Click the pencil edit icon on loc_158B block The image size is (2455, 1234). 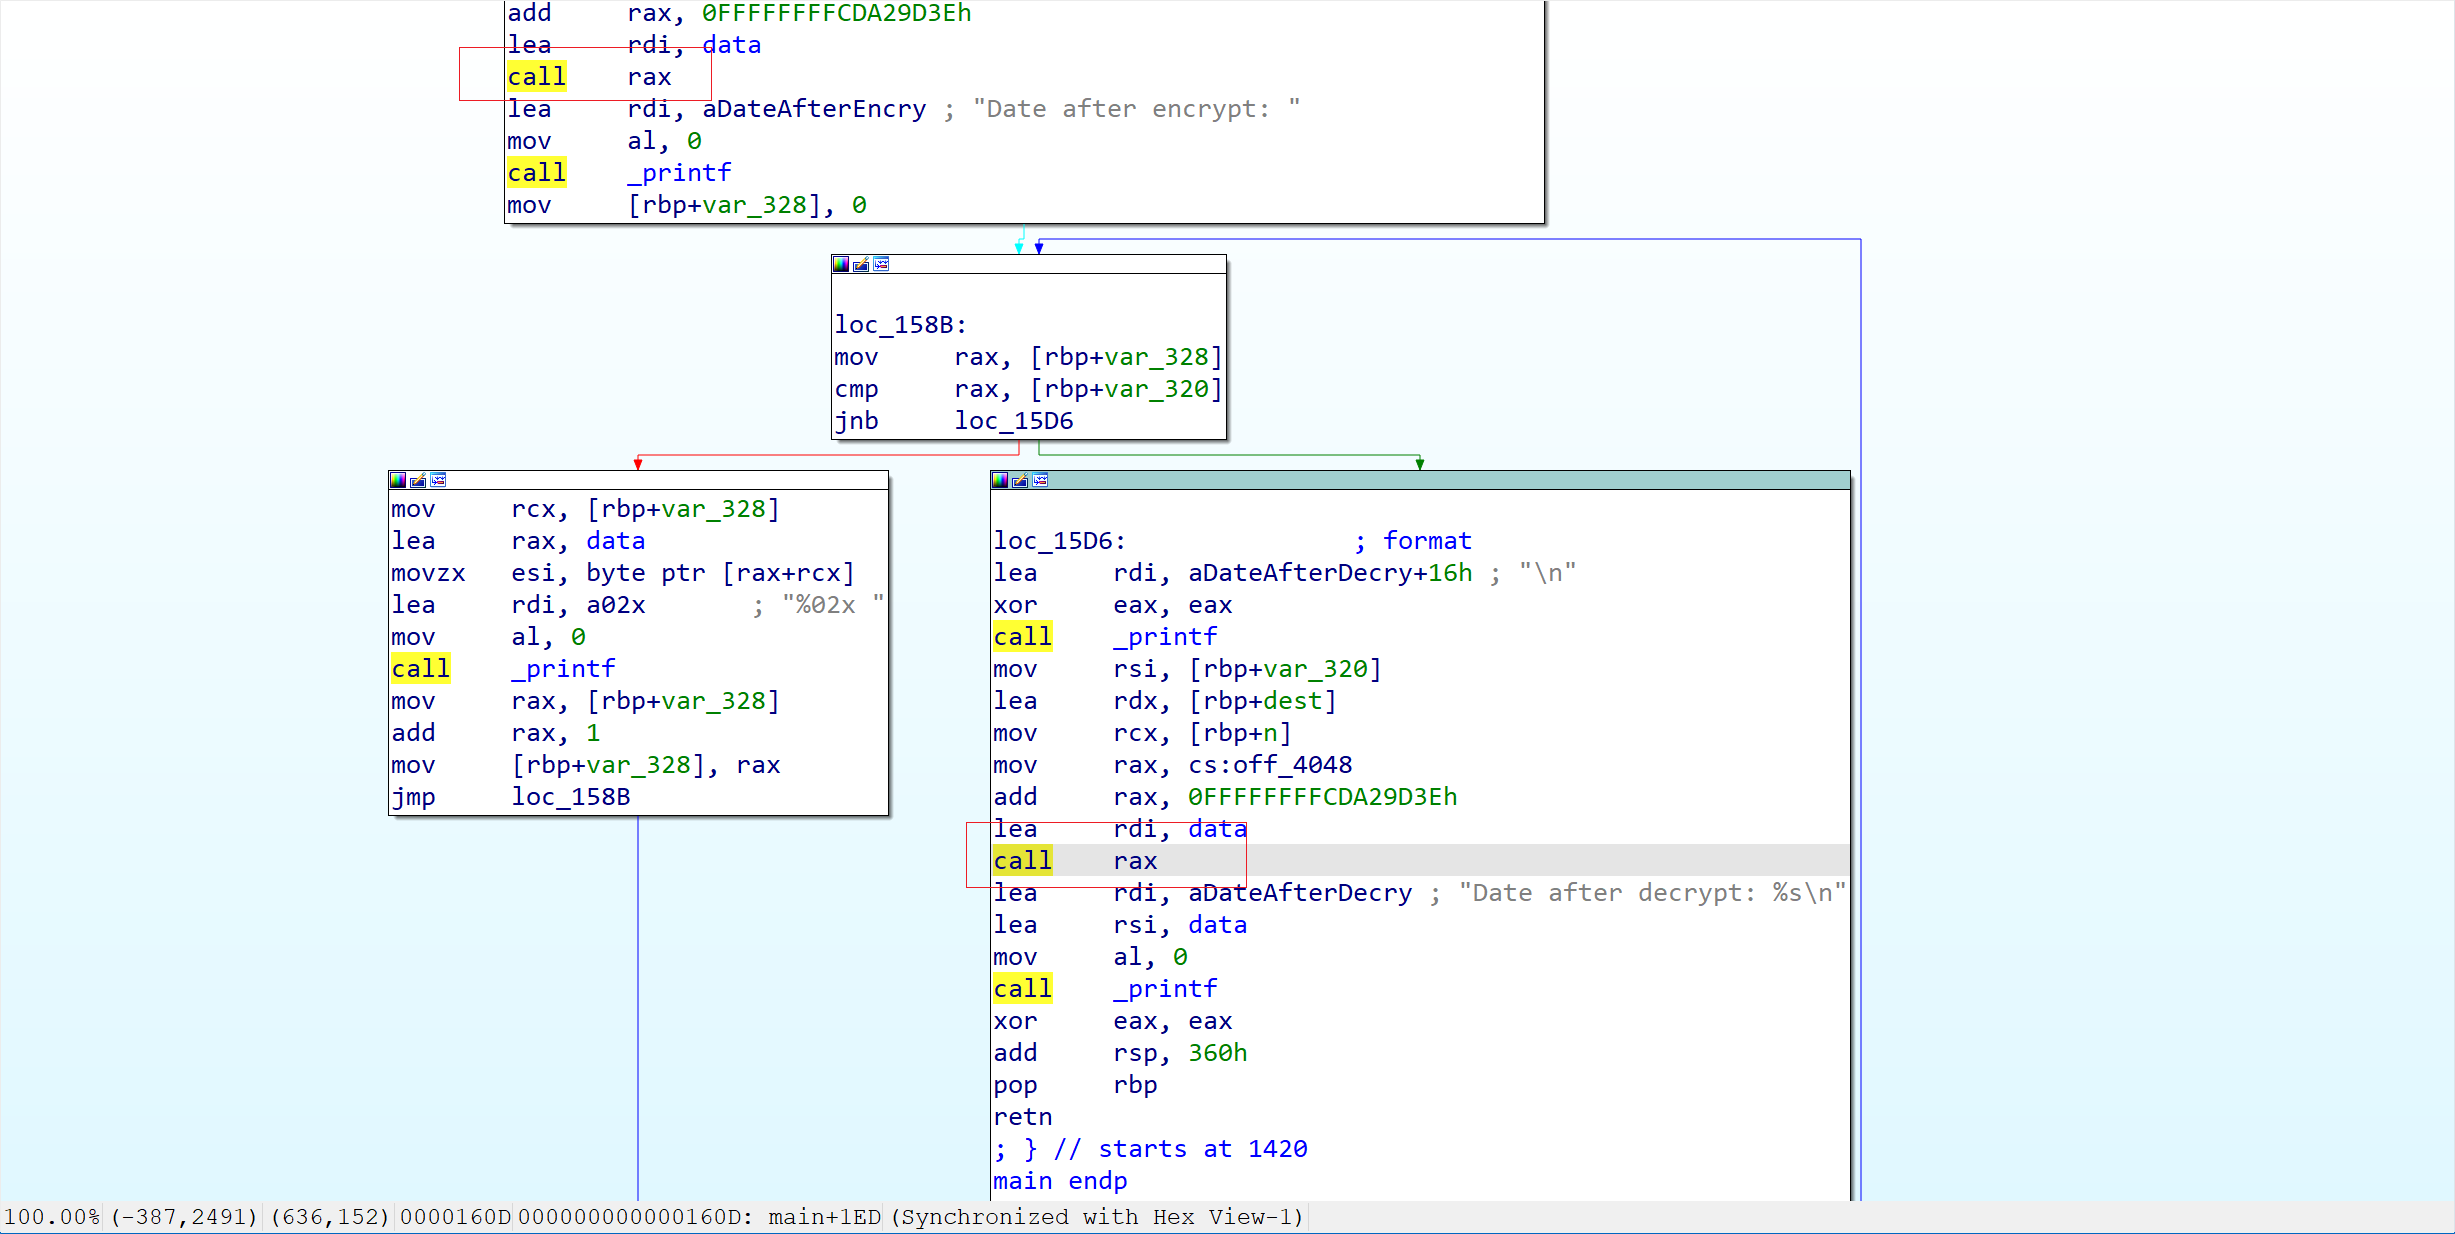point(861,264)
